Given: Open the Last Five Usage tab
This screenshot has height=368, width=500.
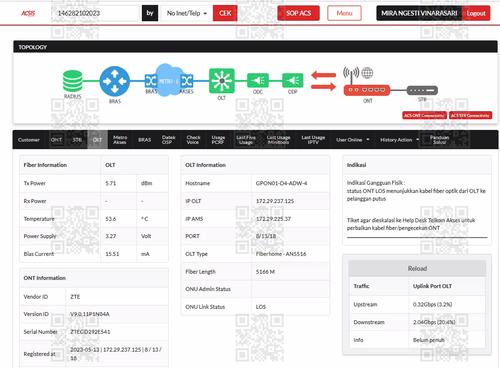Looking at the screenshot, I should point(246,140).
